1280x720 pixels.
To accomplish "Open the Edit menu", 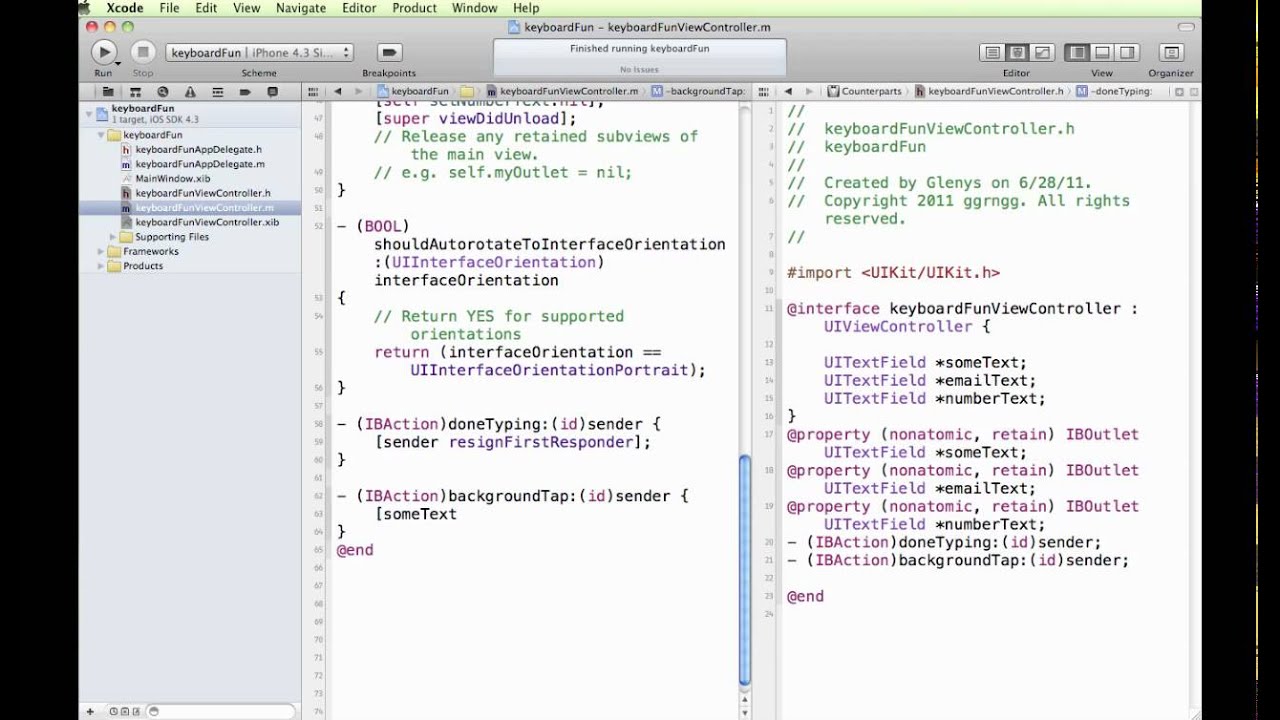I will pos(206,8).
